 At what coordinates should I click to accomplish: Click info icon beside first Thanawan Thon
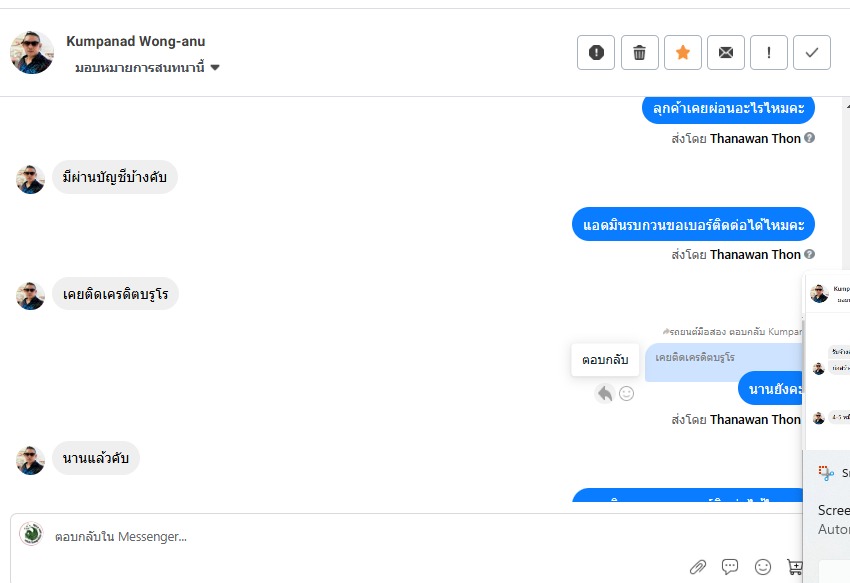click(809, 139)
